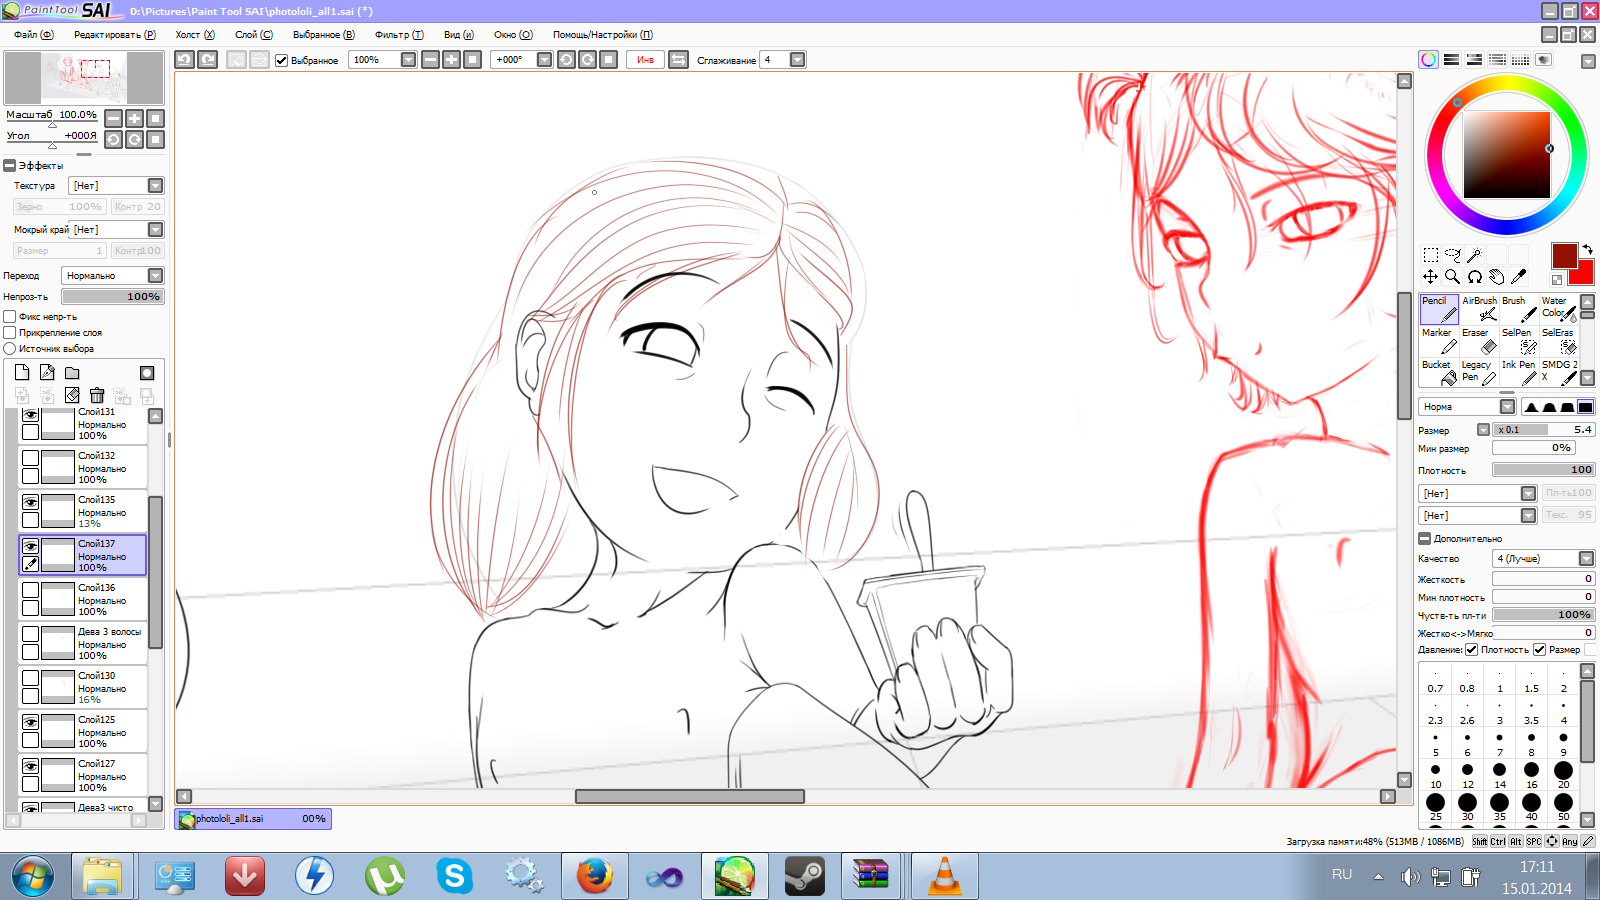Viewport: 1600px width, 900px height.
Task: Select the AirBrush tool
Action: tap(1479, 309)
